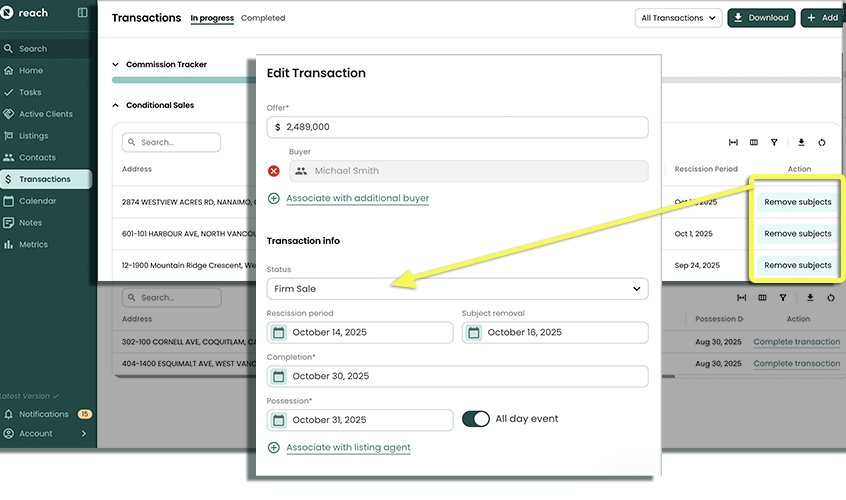Remove buyer Michael Smith with red X
846x500 pixels.
point(274,171)
